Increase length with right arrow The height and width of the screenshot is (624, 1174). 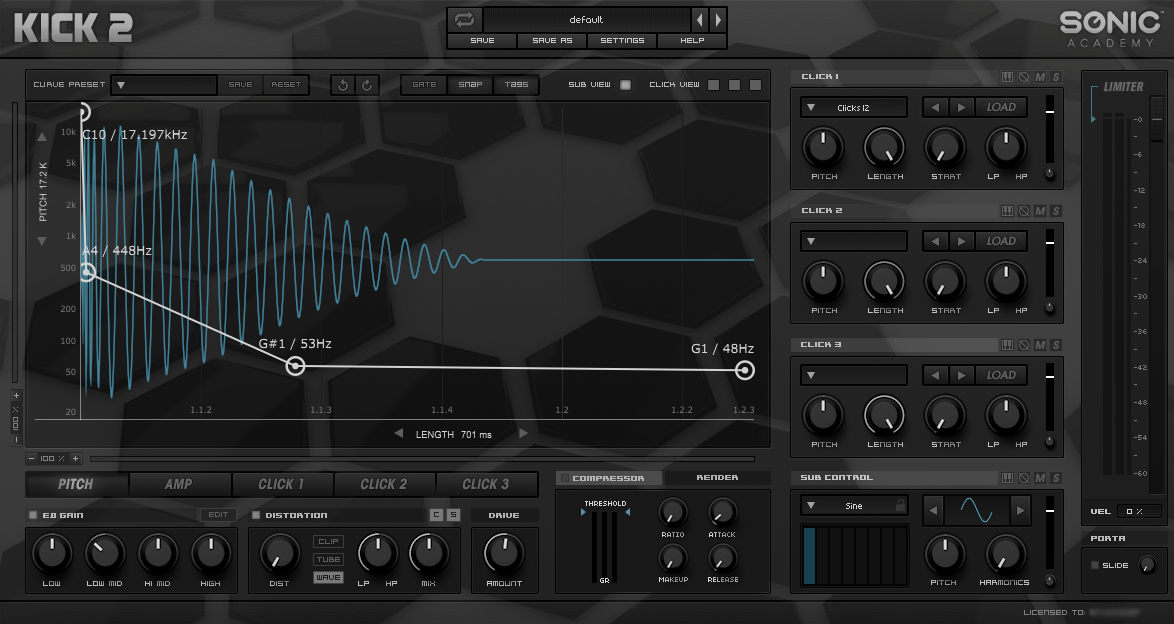[523, 433]
